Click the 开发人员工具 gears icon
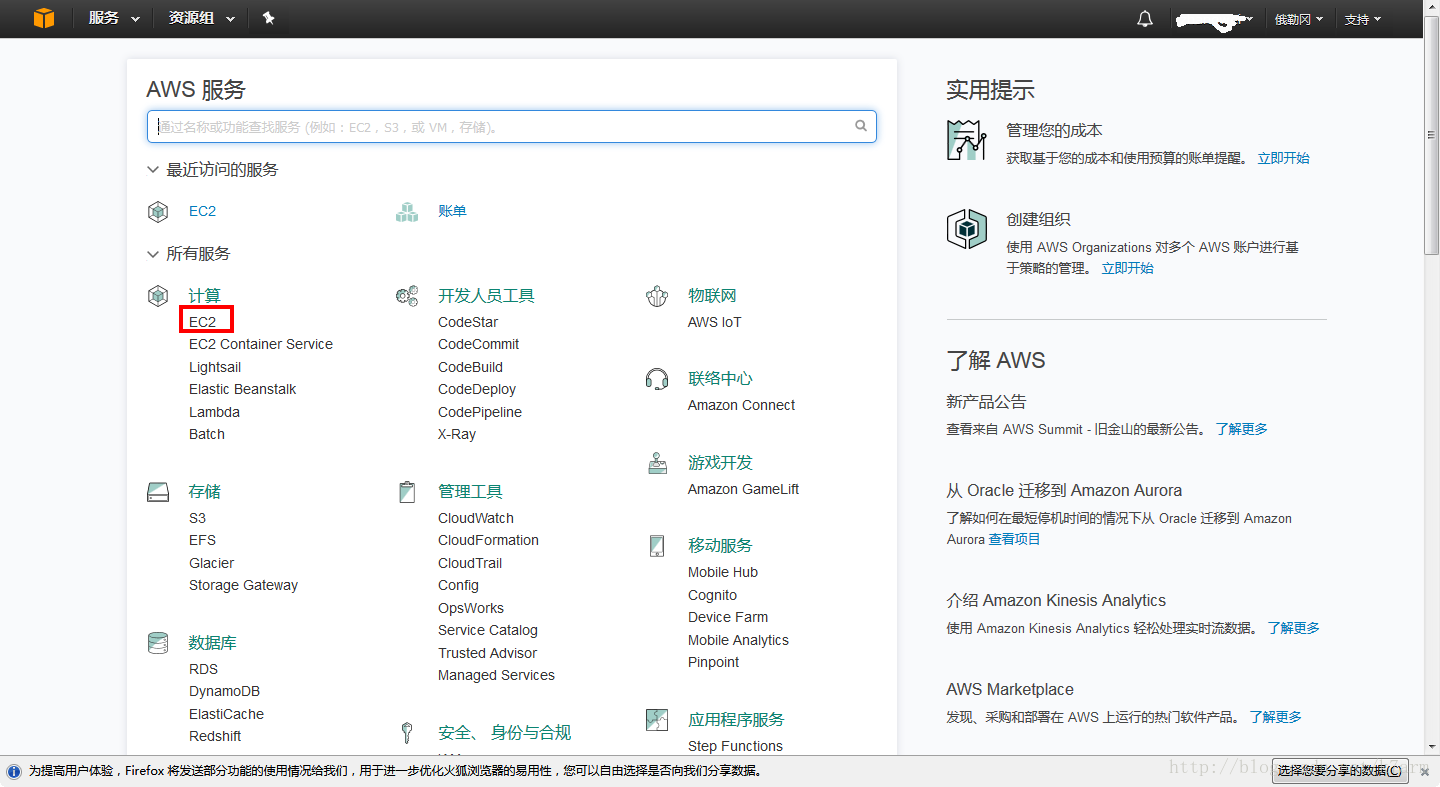This screenshot has width=1440, height=787. (407, 296)
